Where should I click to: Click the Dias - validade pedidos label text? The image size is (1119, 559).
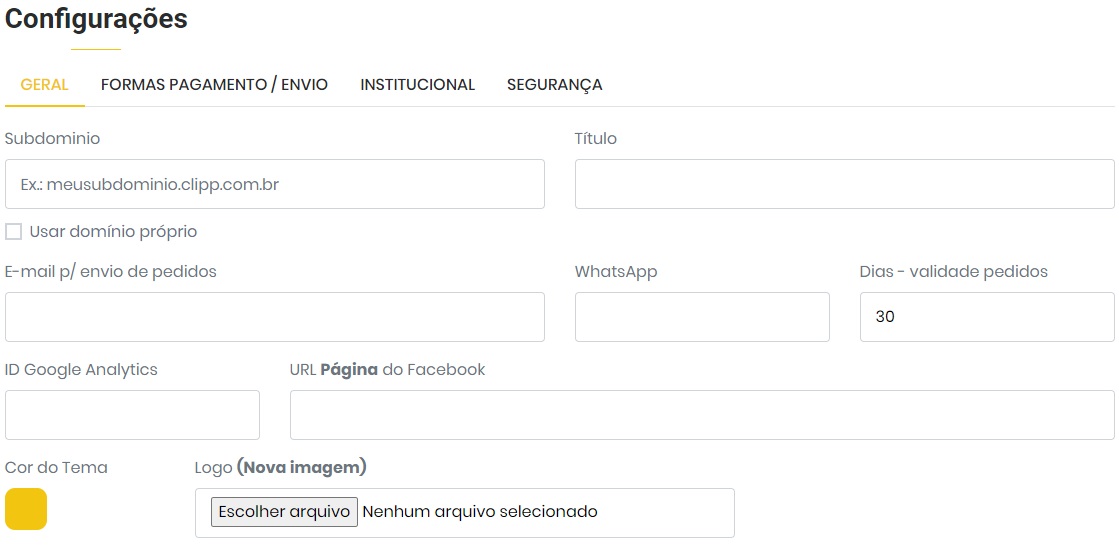(953, 272)
